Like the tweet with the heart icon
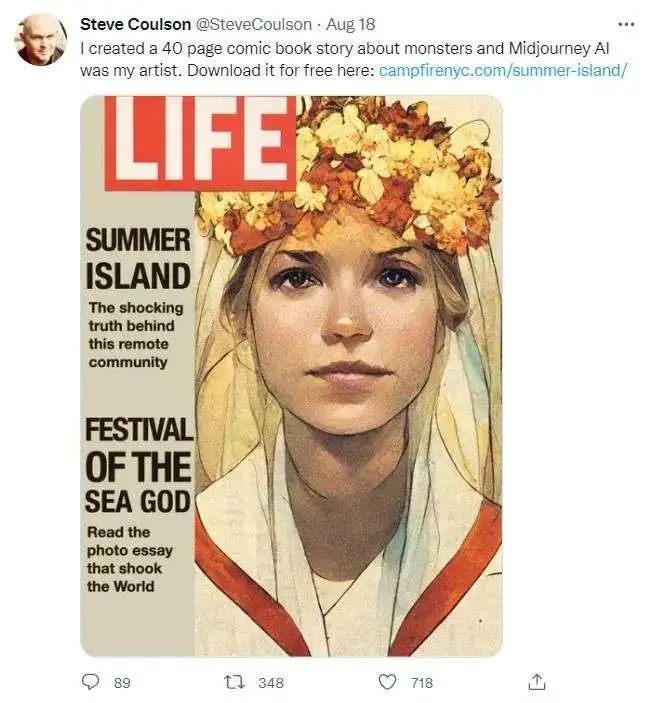Screen dimensions: 647x703 [387, 682]
